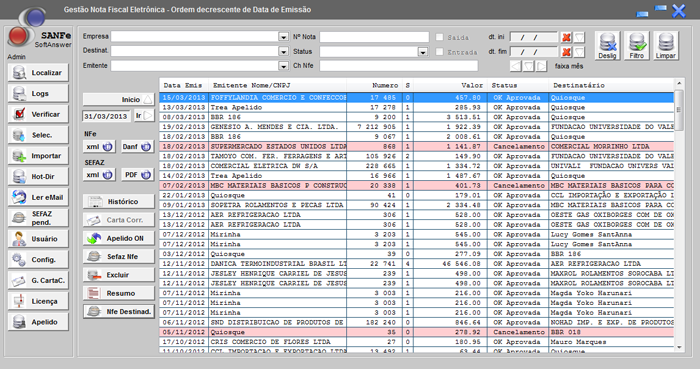Image resolution: width=700 pixels, height=369 pixels.
Task: Select the DANICA TERMOINDUSTRIAL BRASIL row
Action: 417,264
